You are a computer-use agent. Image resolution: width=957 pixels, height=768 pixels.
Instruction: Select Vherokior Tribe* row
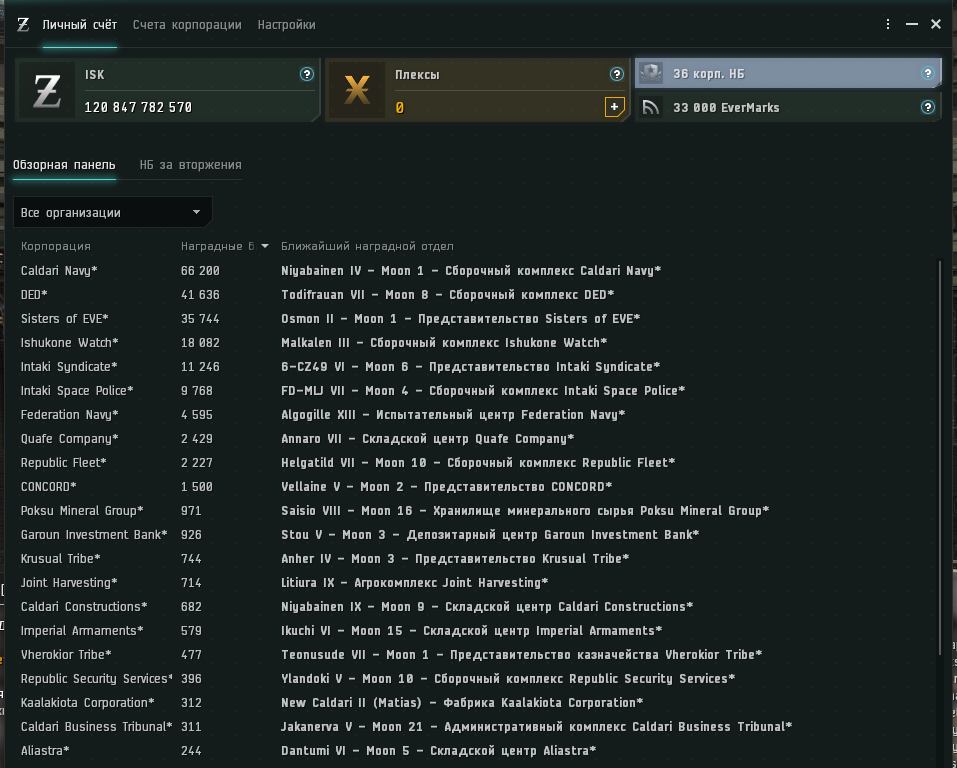(476, 654)
